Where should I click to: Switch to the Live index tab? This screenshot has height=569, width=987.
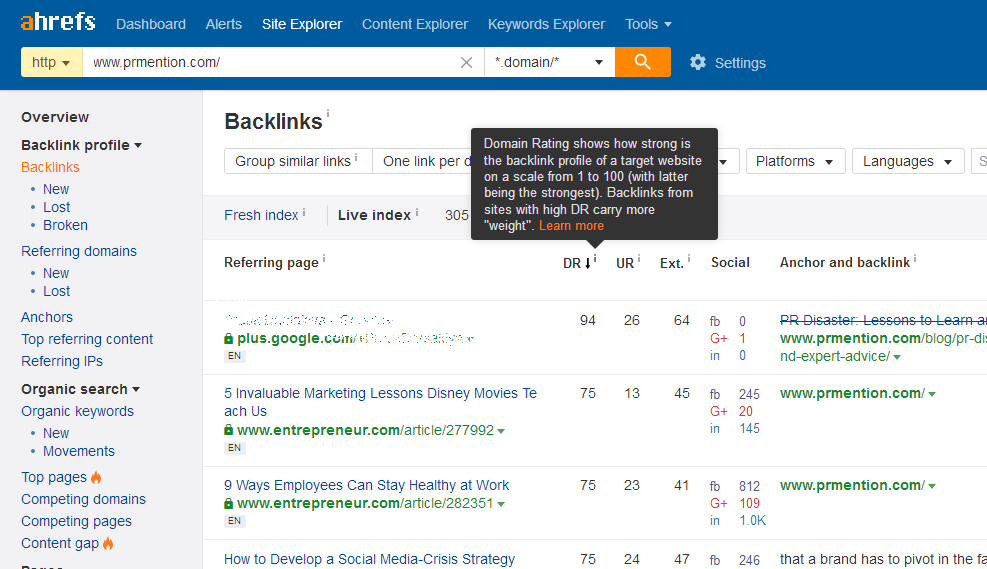[x=374, y=215]
